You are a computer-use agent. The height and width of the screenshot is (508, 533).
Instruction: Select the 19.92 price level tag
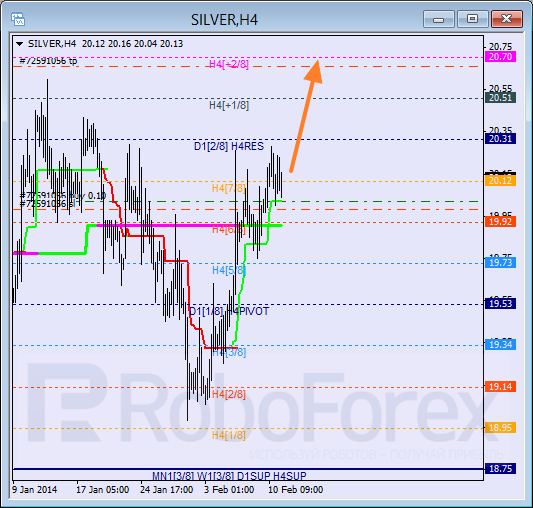pyautogui.click(x=500, y=222)
